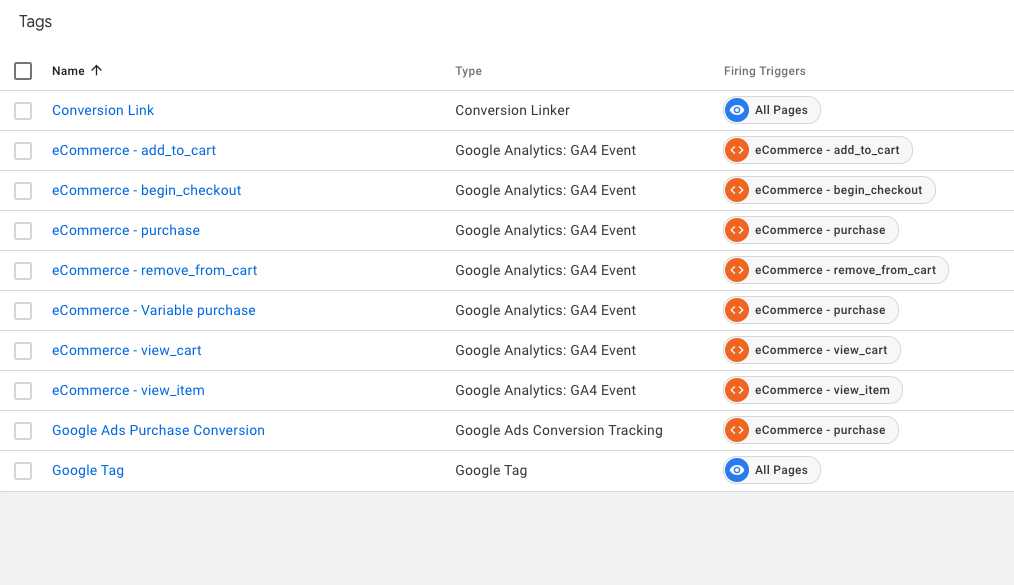The image size is (1014, 585).
Task: Click the sort arrow beside Name header
Action: [x=97, y=71]
